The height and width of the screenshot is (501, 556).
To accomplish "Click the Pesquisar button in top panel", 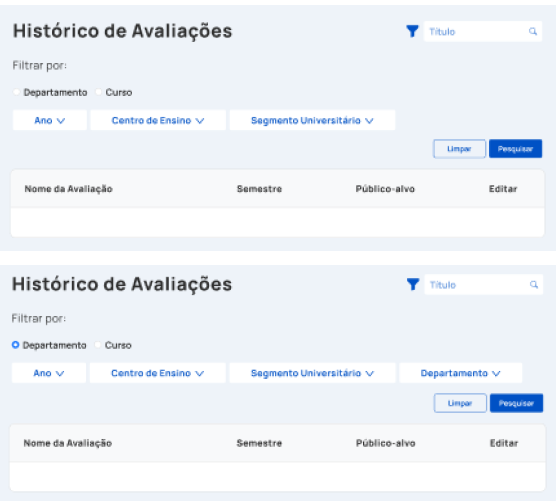I will coord(516,149).
